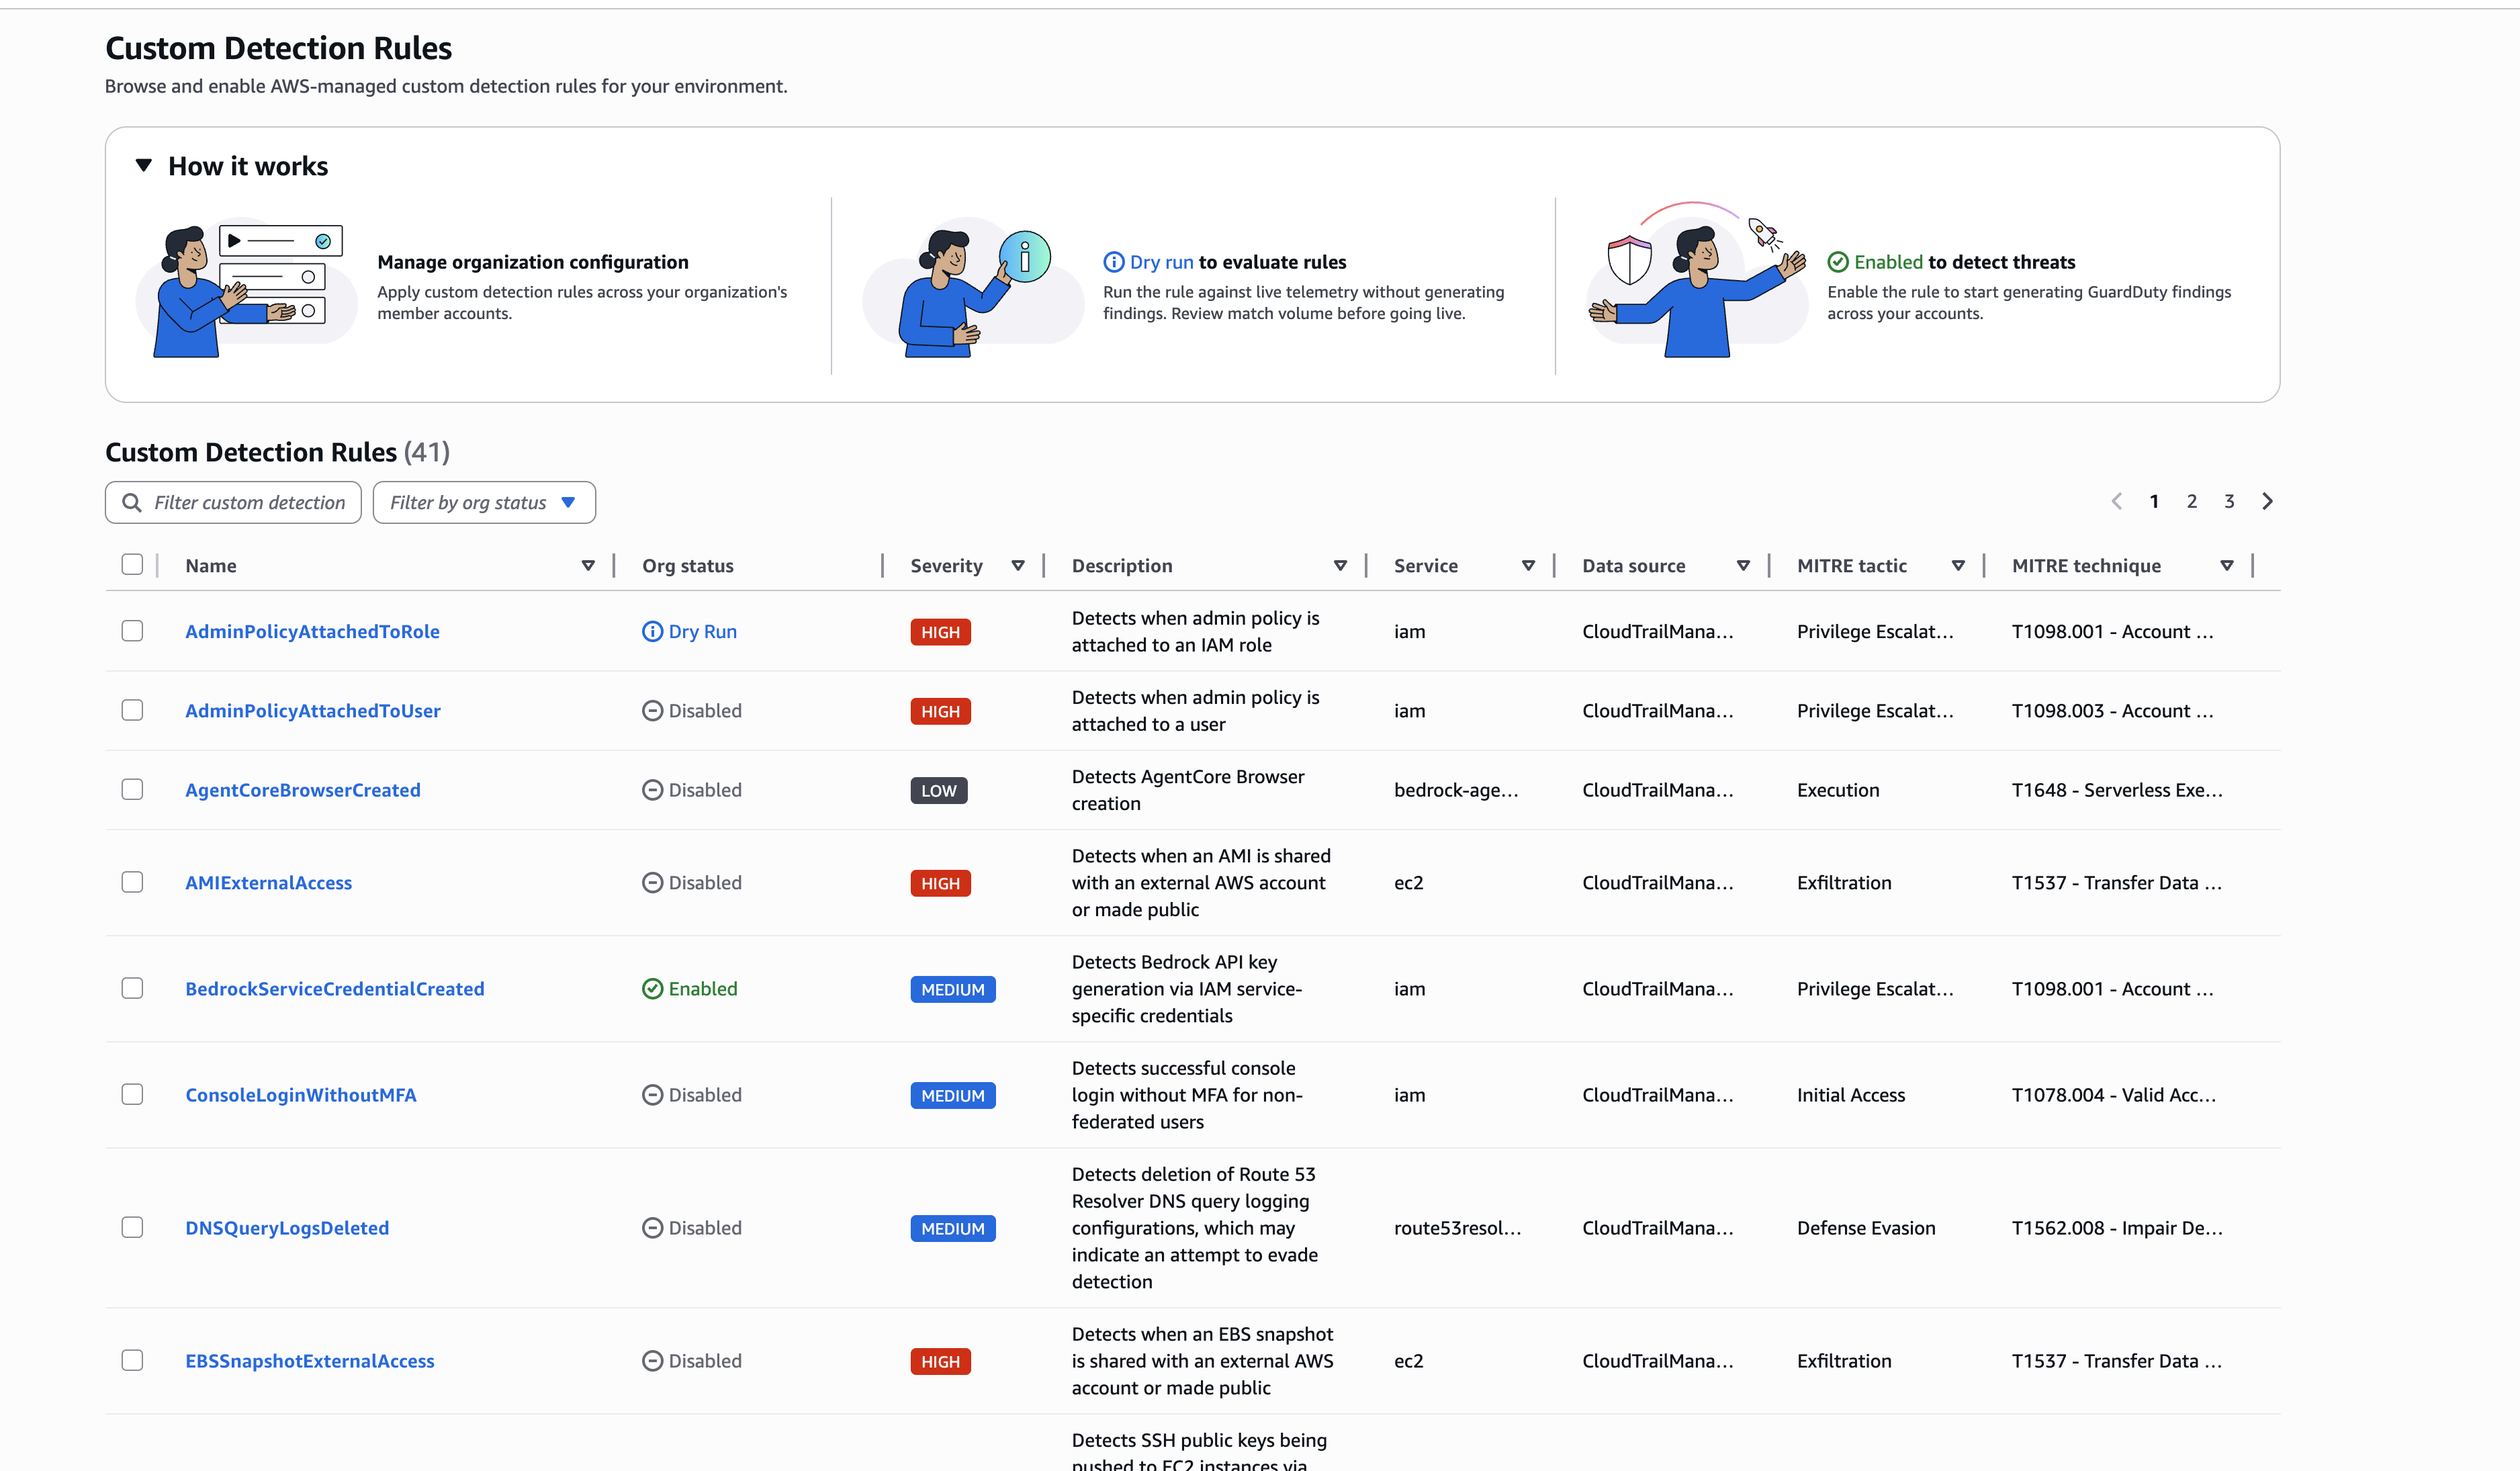Image resolution: width=2520 pixels, height=1471 pixels.
Task: Check the AgentCoreBrowserCreated row checkbox
Action: point(132,790)
